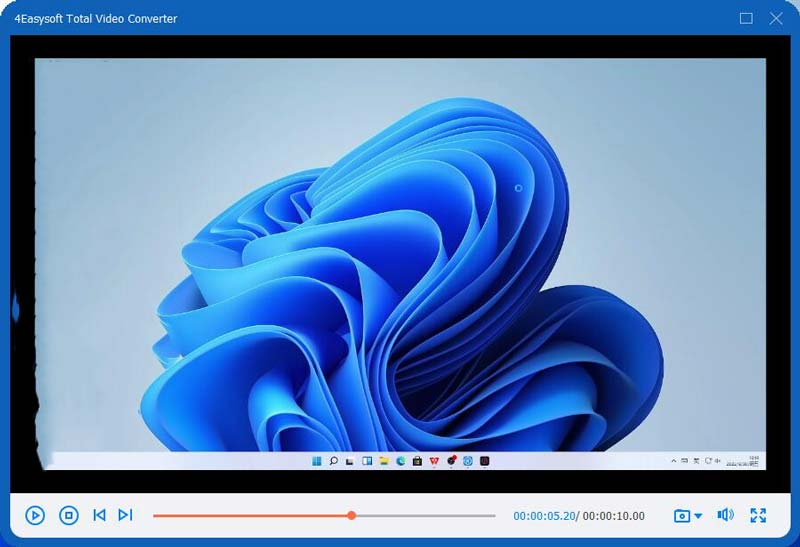The width and height of the screenshot is (800, 547).
Task: Open the snapshot options dropdown arrow
Action: coord(698,516)
